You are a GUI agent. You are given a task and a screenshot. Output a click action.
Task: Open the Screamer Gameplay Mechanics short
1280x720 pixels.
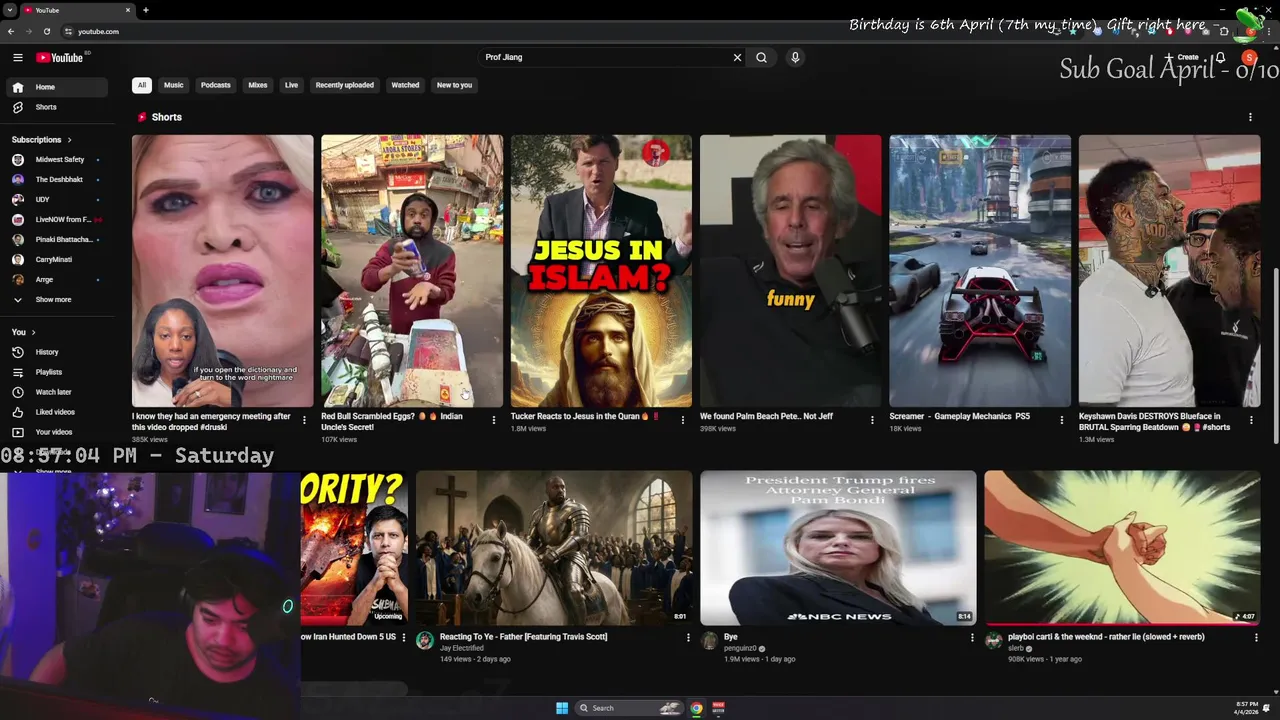(x=980, y=271)
